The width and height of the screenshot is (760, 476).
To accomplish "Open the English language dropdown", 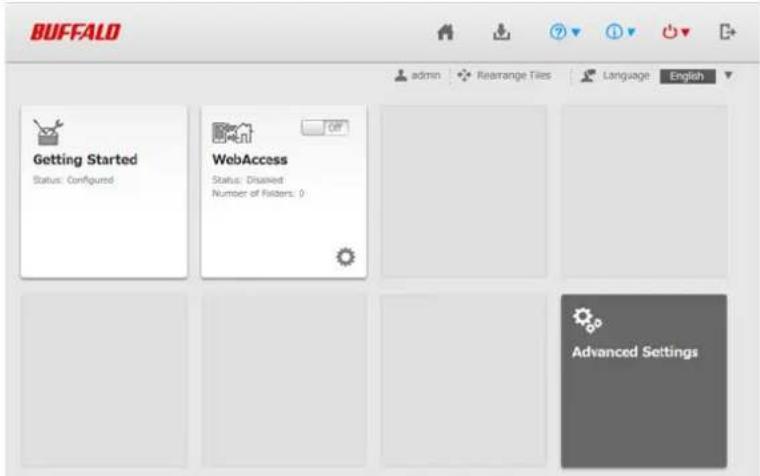I will [687, 76].
